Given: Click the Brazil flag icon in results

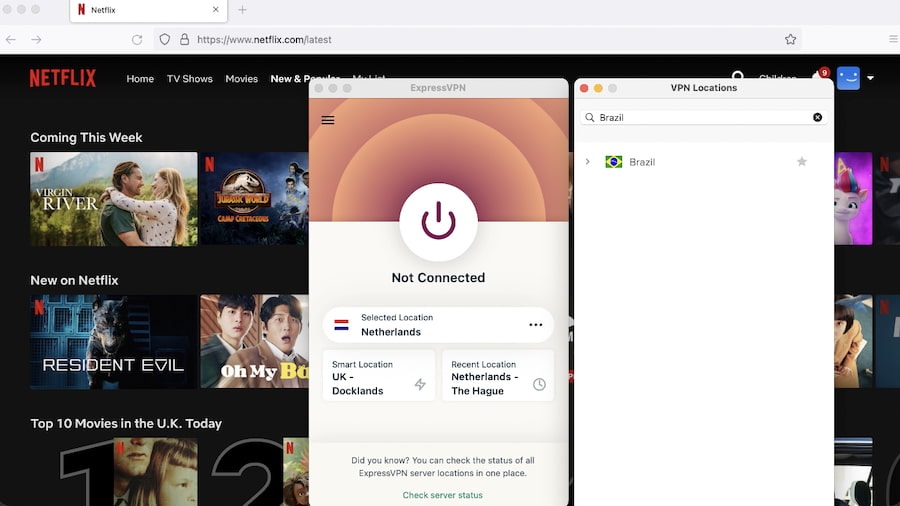Looking at the screenshot, I should point(614,162).
